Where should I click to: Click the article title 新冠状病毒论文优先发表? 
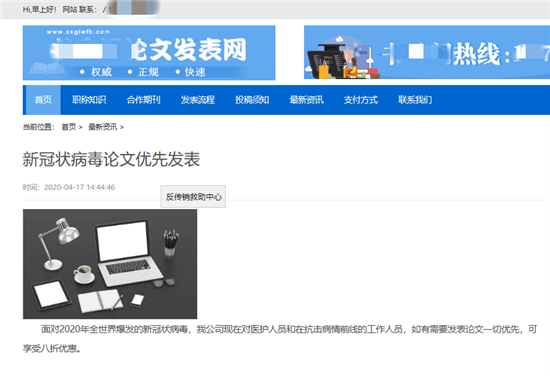111,159
